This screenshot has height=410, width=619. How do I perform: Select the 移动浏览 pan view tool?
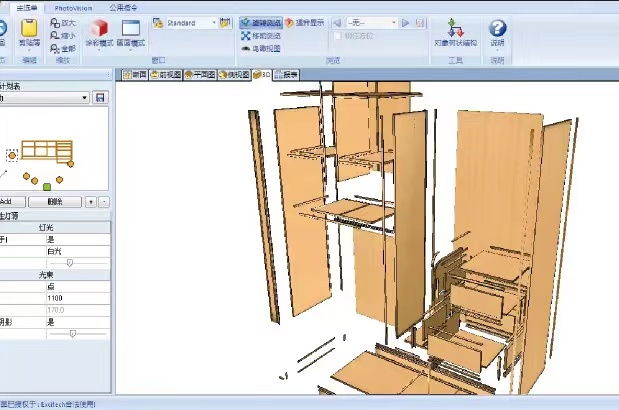260,35
